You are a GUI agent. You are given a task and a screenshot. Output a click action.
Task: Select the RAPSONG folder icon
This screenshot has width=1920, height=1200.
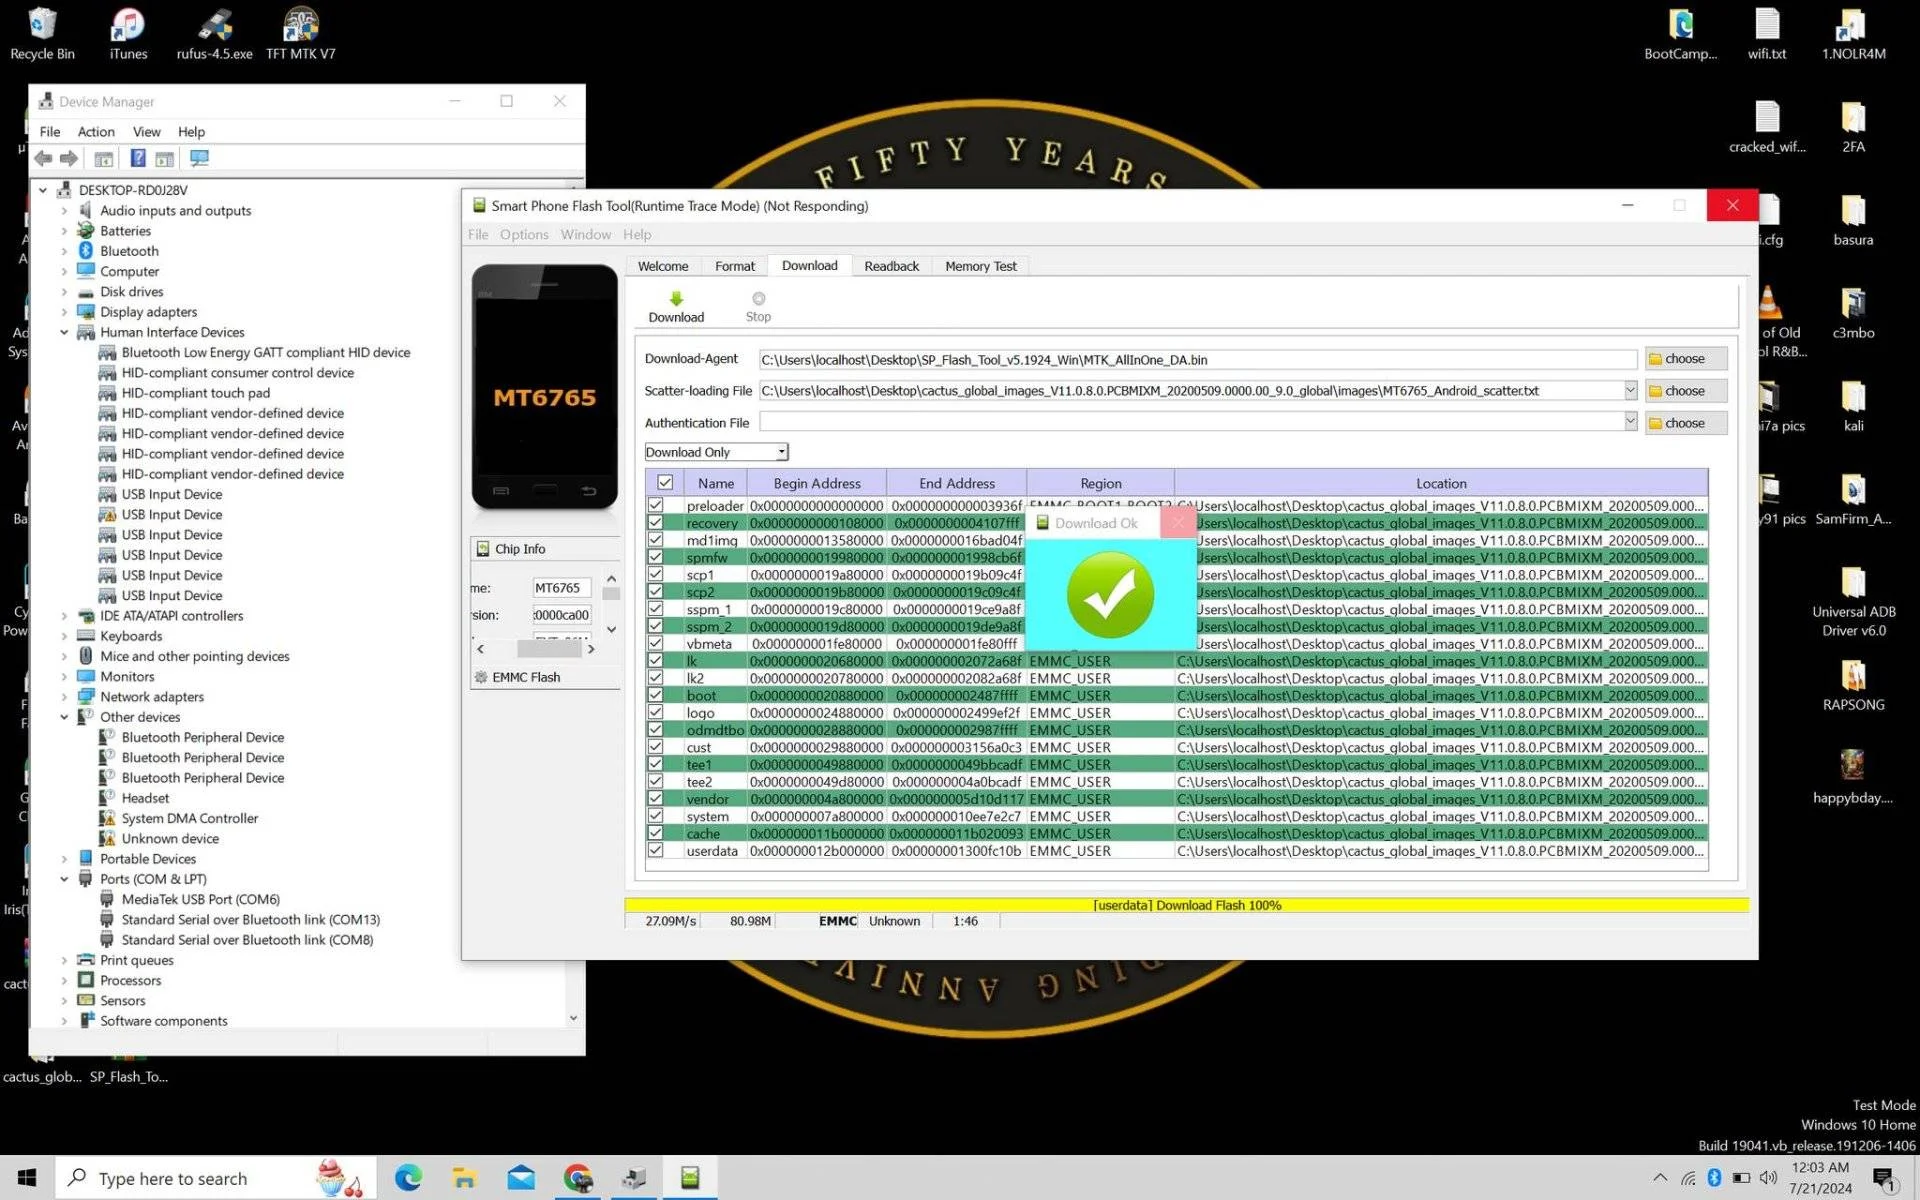click(x=1853, y=685)
